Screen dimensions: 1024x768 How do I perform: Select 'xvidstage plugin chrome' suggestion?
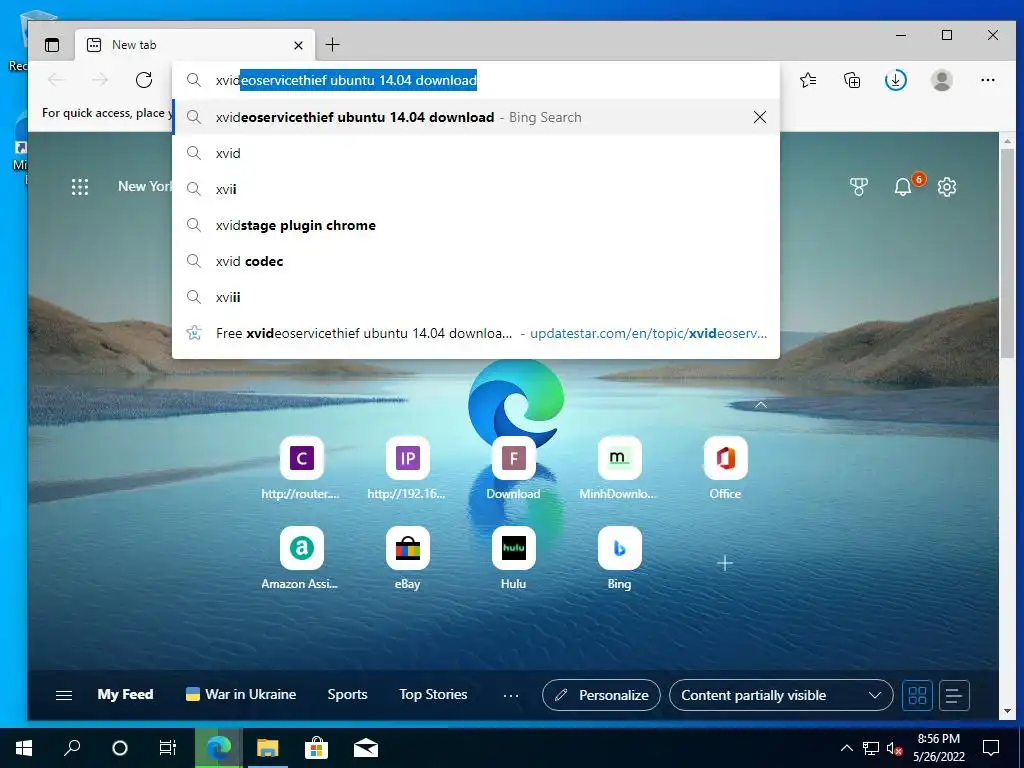click(476, 225)
